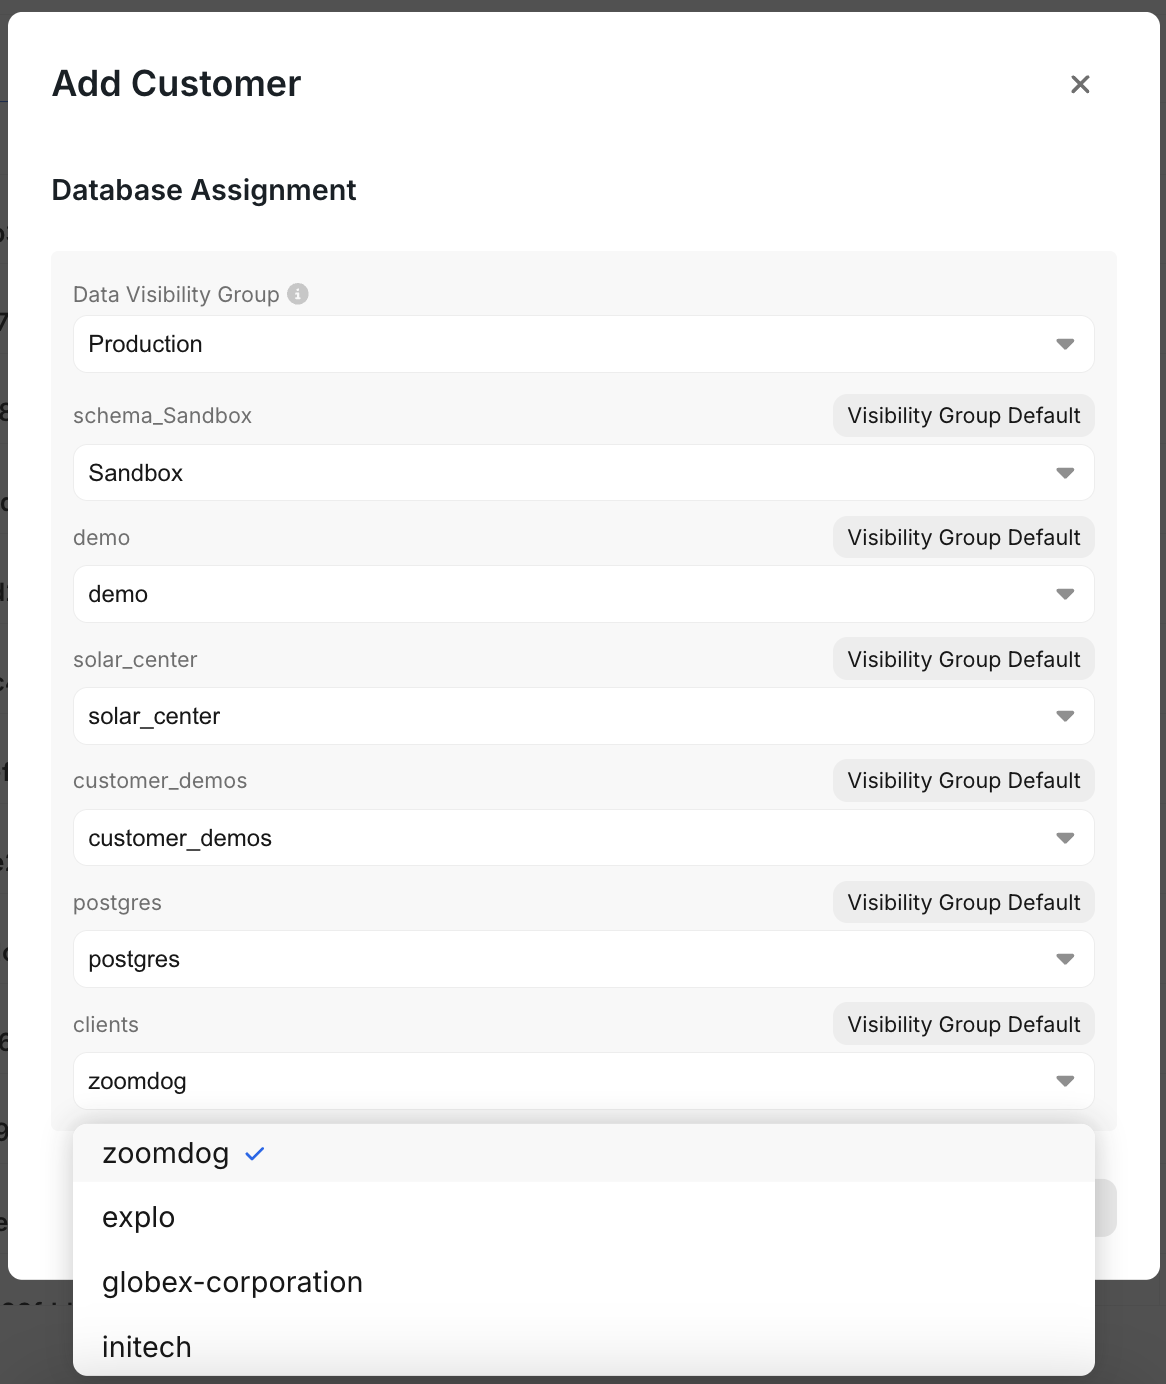Click the chevron on the postgres selector
Image resolution: width=1166 pixels, height=1384 pixels.
[x=1065, y=959]
